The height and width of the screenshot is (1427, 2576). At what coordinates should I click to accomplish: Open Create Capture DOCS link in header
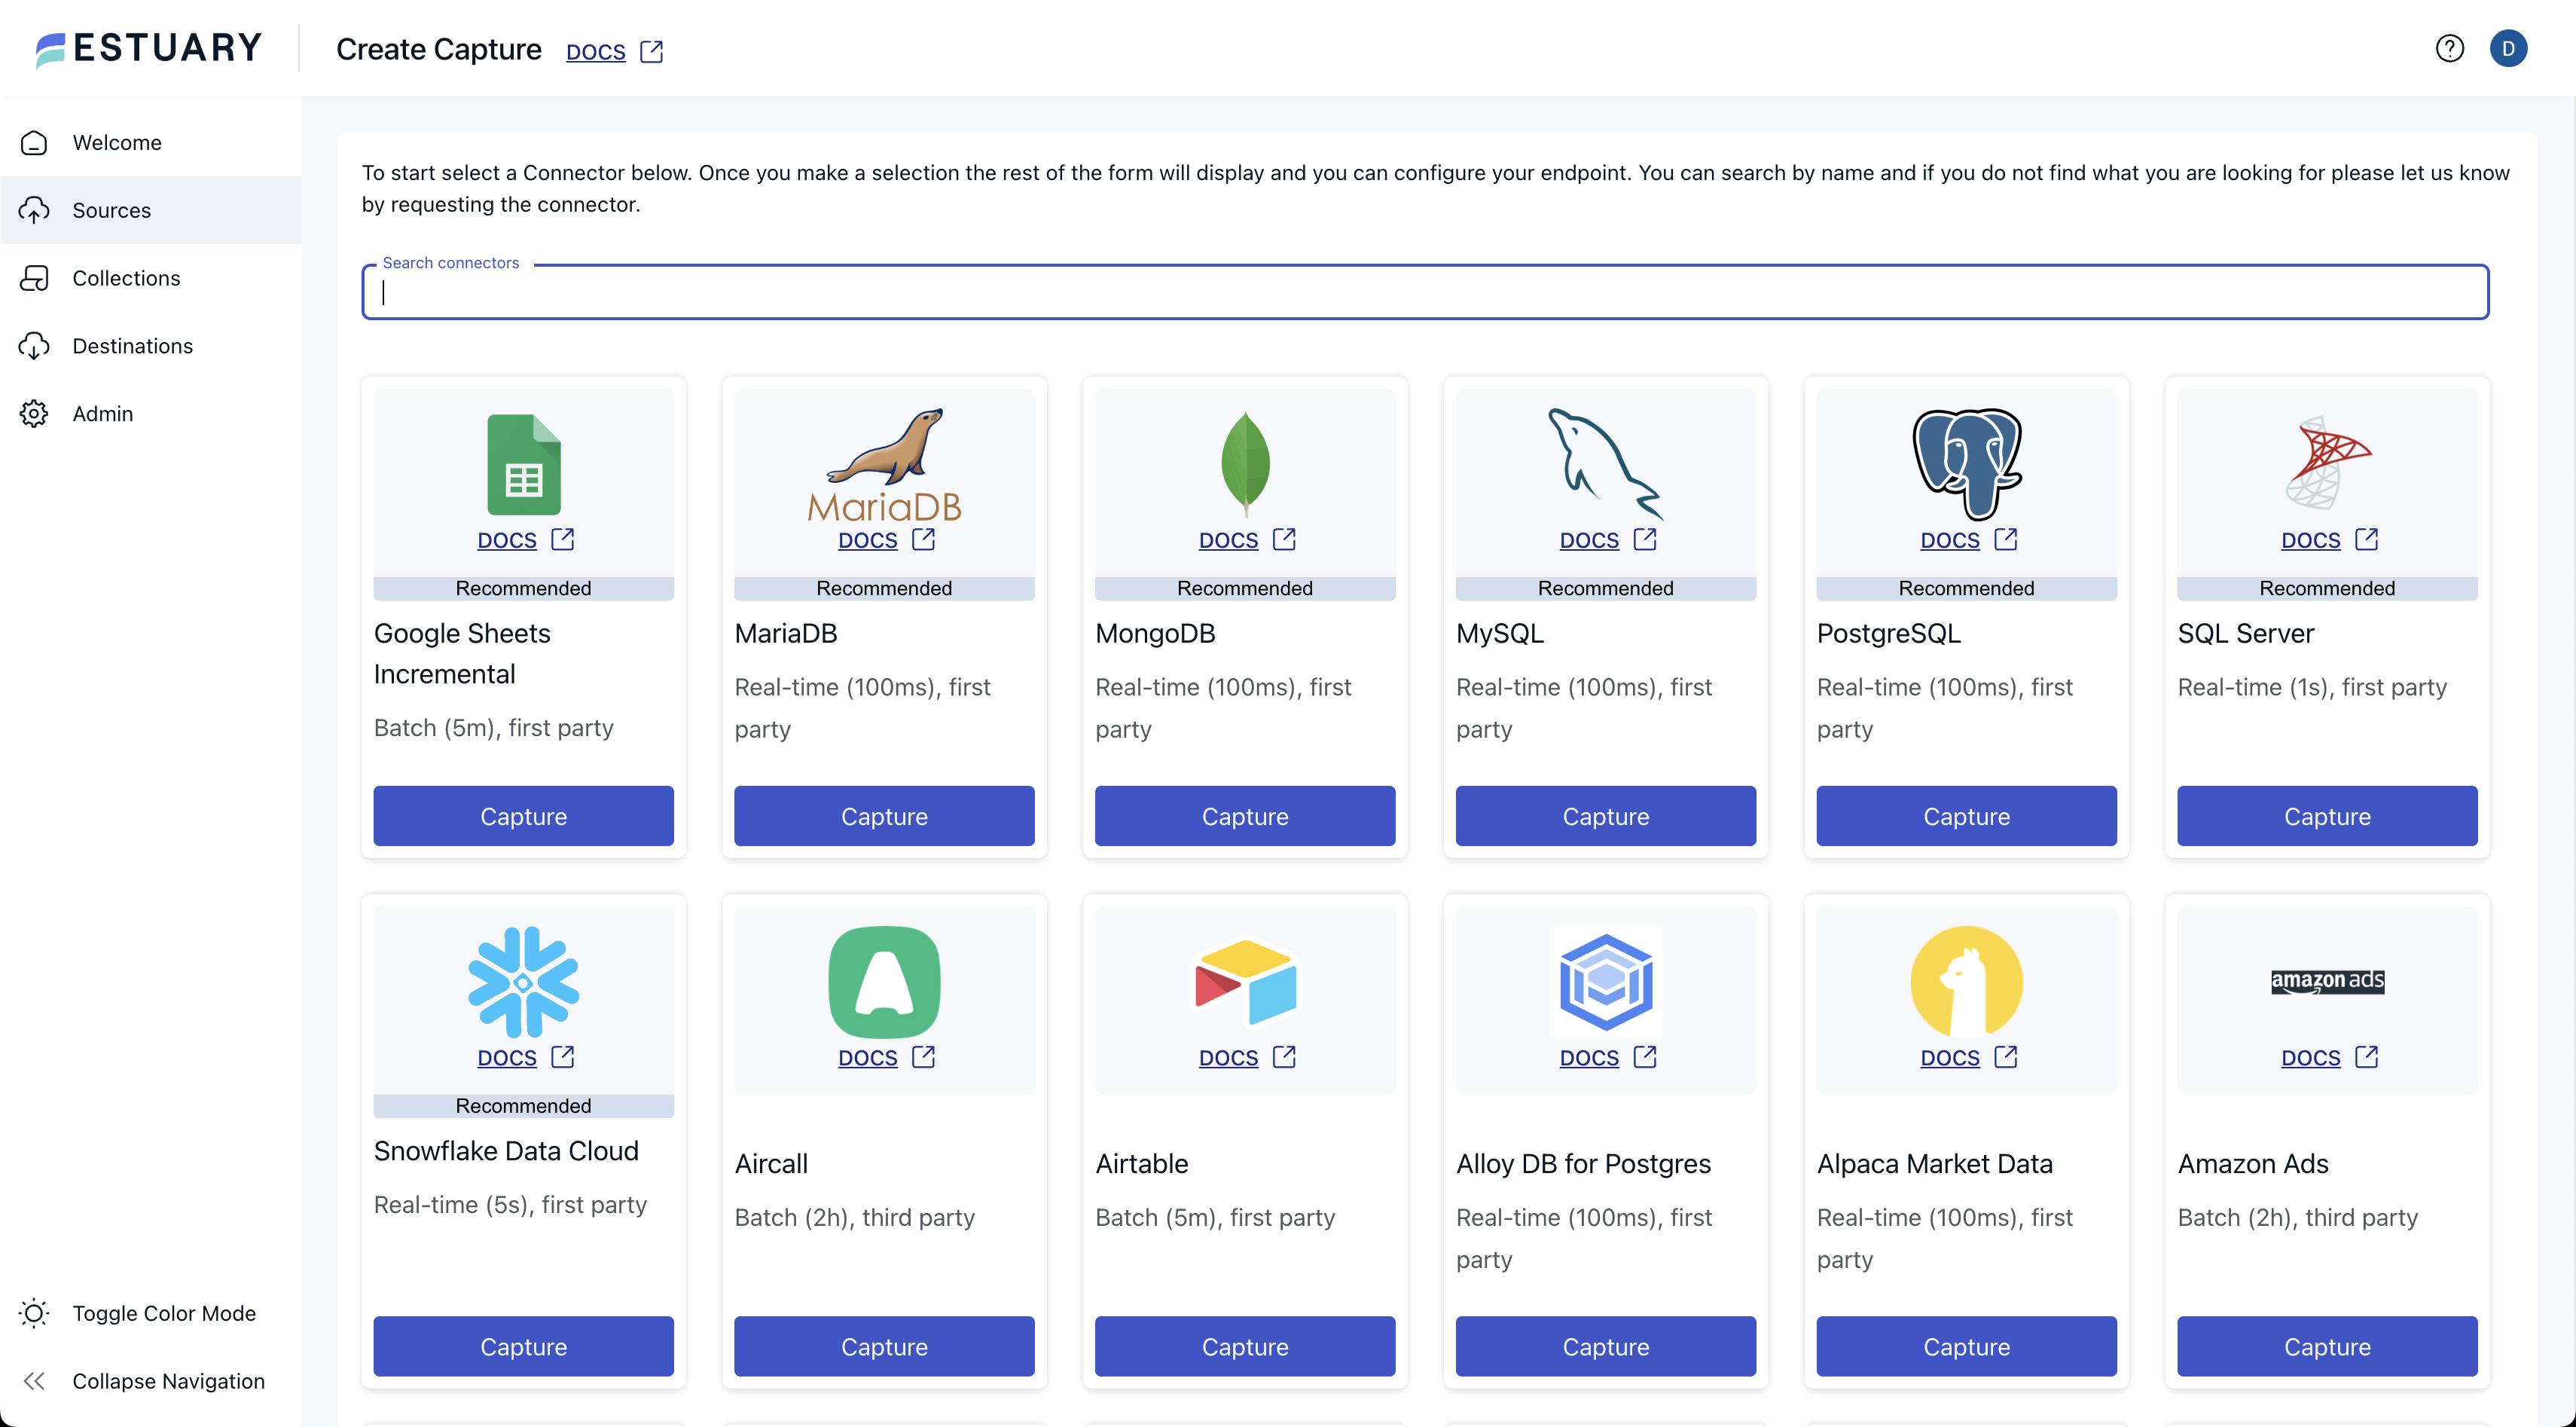596,52
